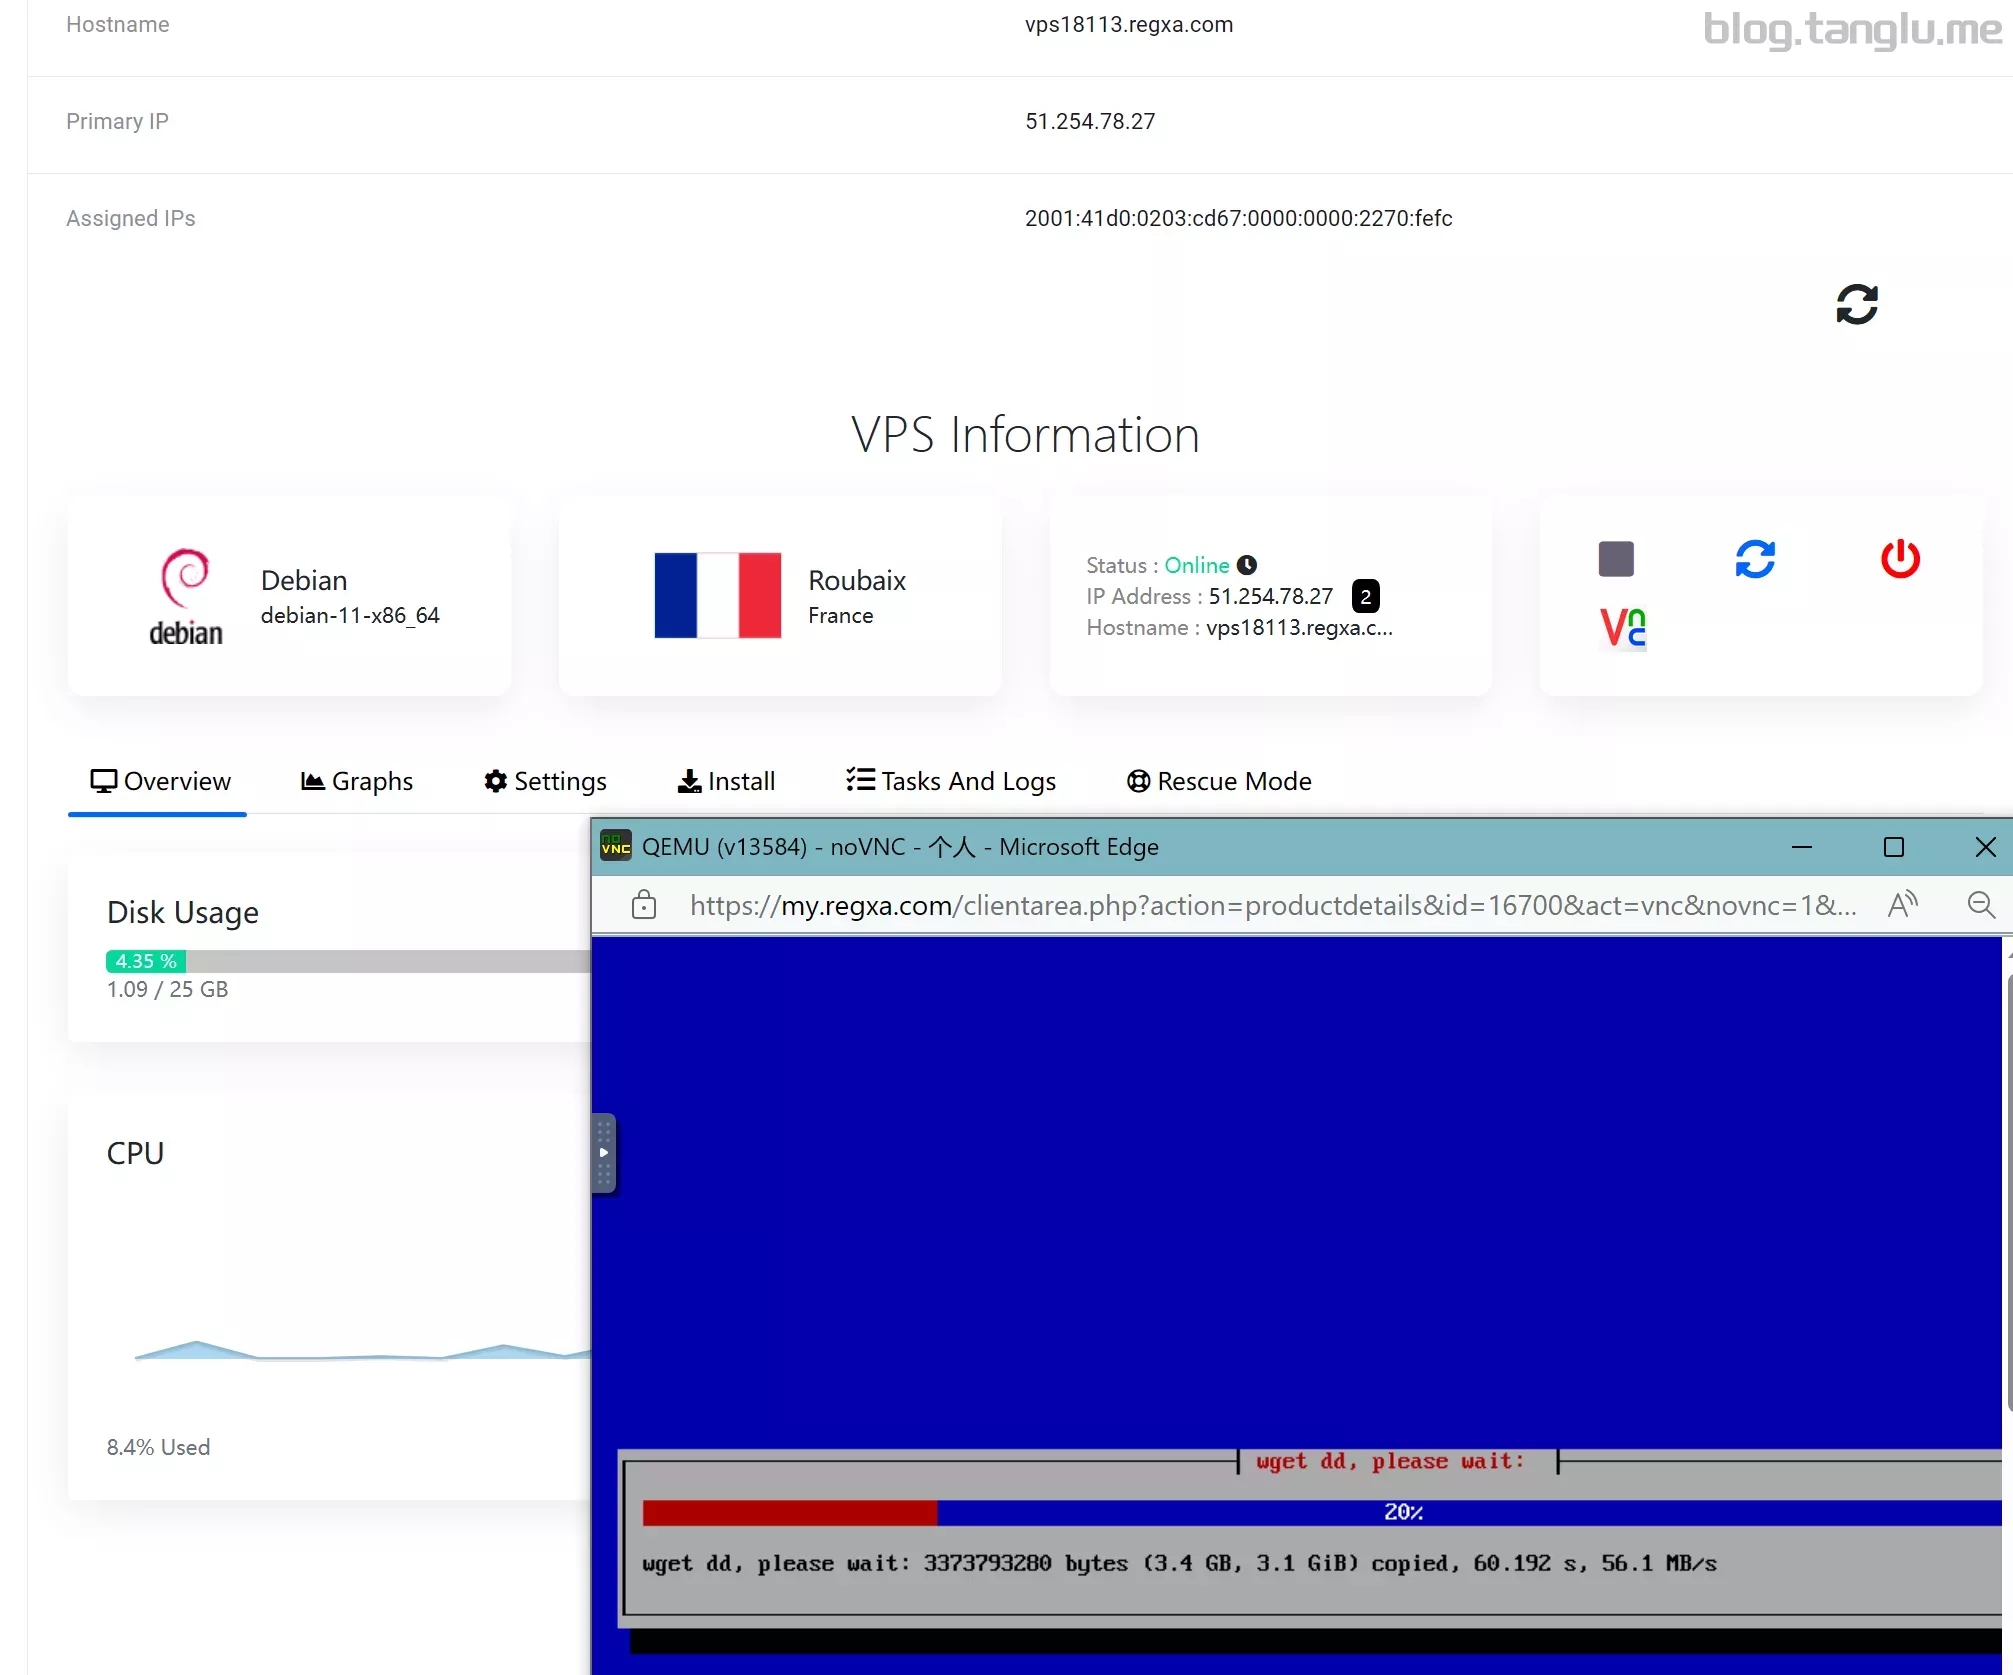View site info via the lock icon
This screenshot has width=2013, height=1675.
(644, 905)
